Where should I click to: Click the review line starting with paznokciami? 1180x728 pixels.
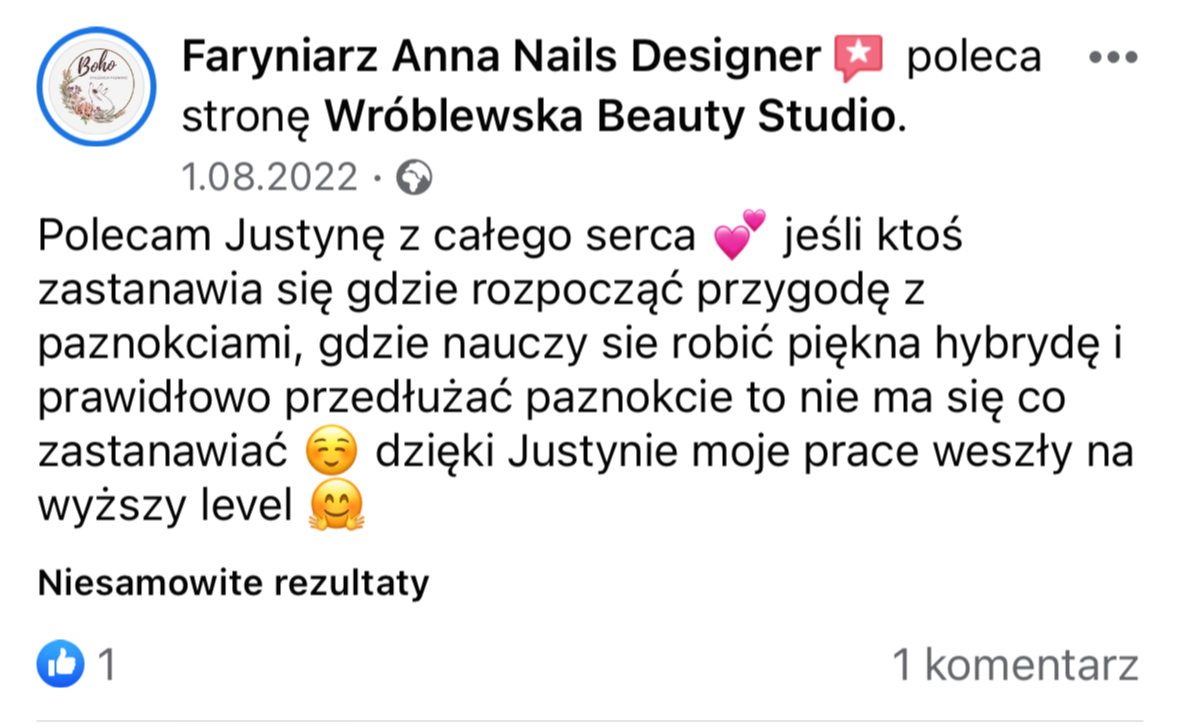click(580, 343)
